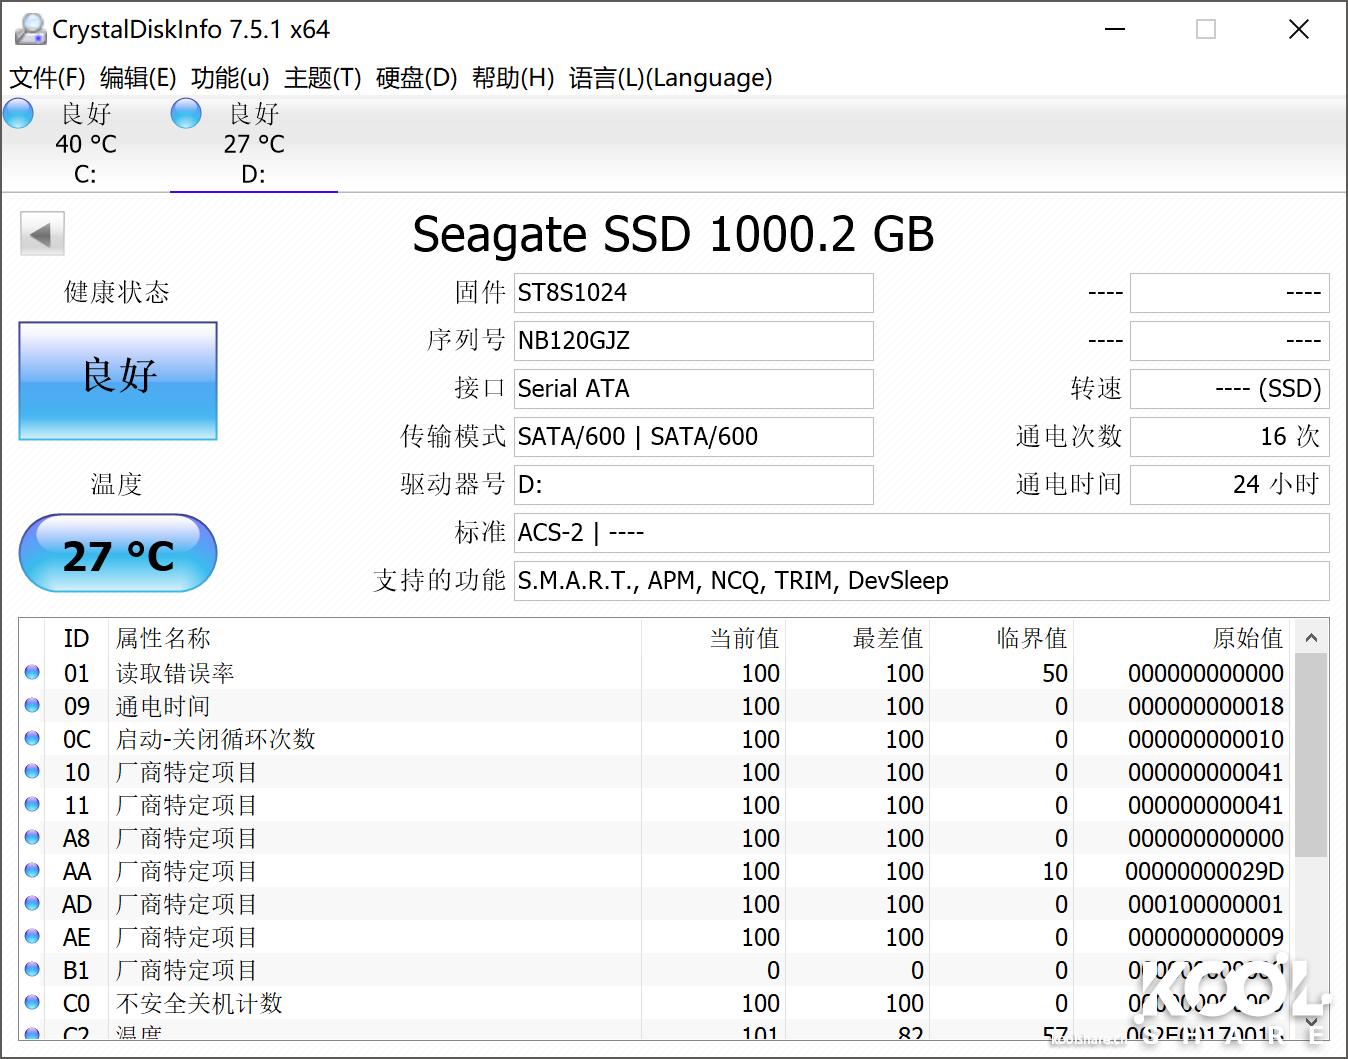Click the back arrow navigation icon
This screenshot has width=1348, height=1059.
pyautogui.click(x=41, y=232)
